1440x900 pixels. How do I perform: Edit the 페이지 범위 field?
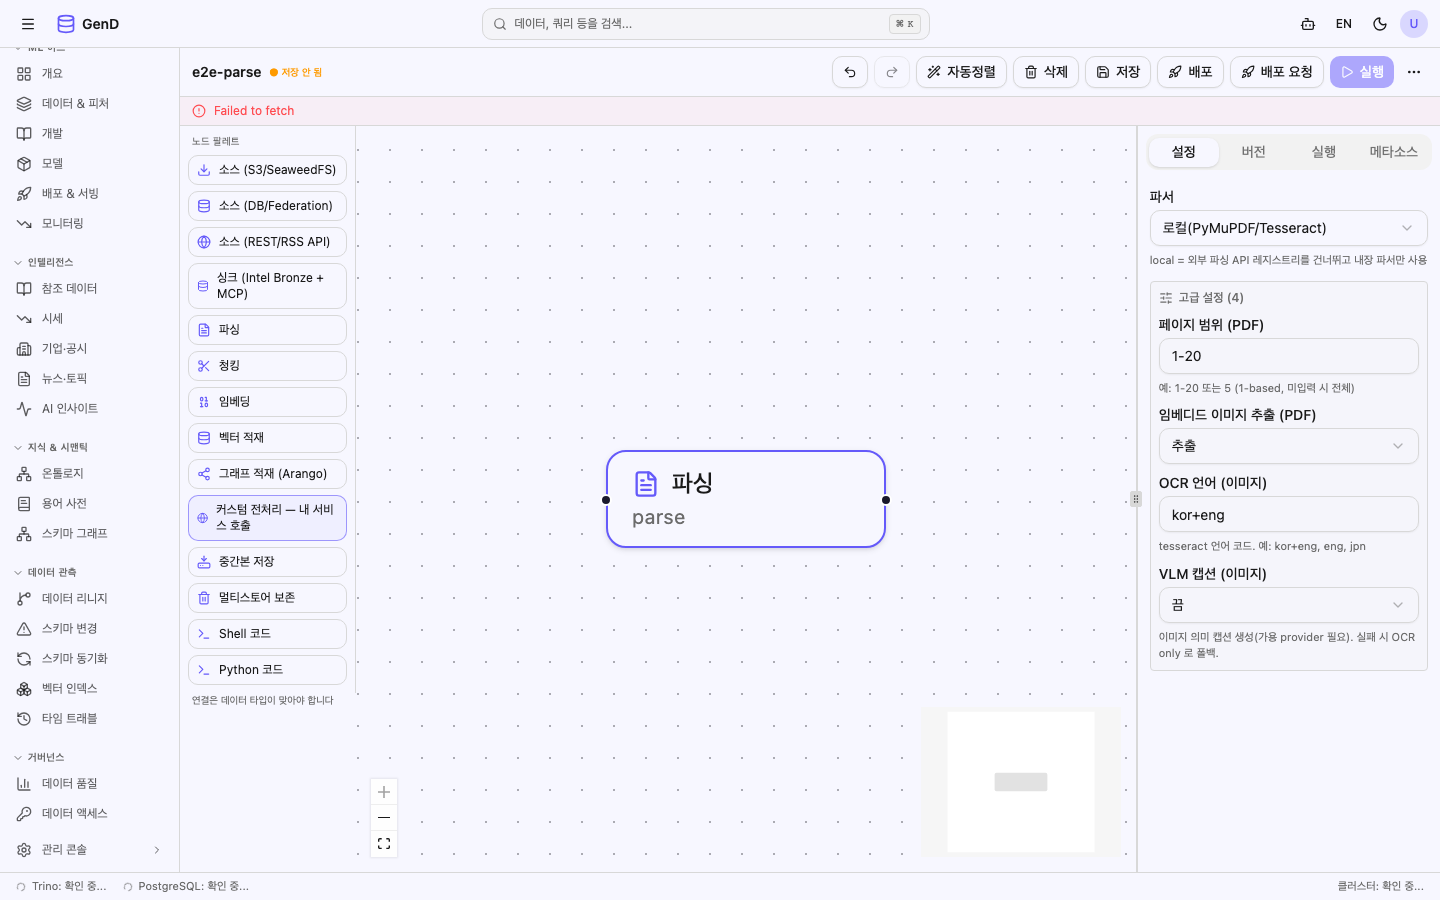pyautogui.click(x=1288, y=356)
